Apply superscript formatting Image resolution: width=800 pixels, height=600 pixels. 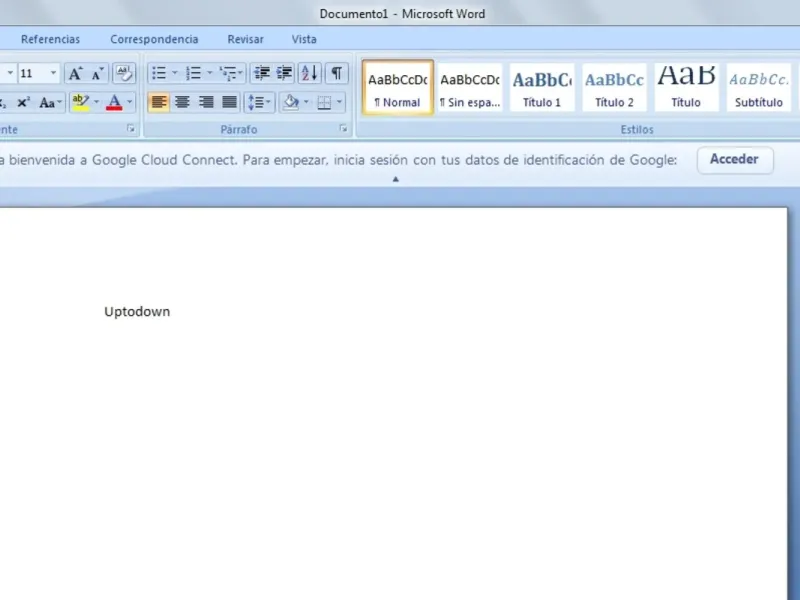tap(23, 103)
